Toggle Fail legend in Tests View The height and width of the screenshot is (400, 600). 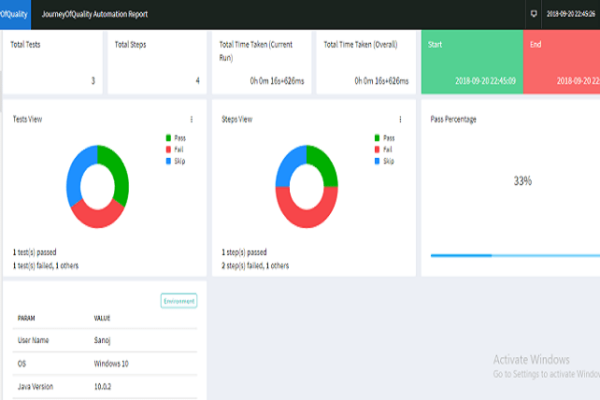click(174, 149)
